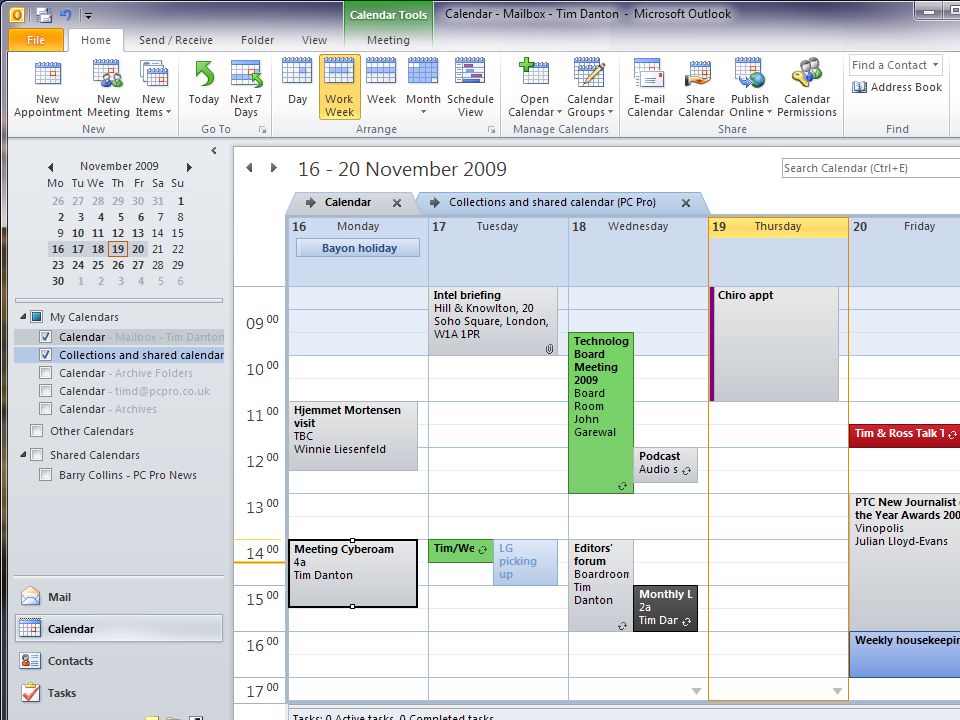Viewport: 960px width, 720px height.
Task: Close the Collections and shared calendar tab
Action: coord(686,203)
